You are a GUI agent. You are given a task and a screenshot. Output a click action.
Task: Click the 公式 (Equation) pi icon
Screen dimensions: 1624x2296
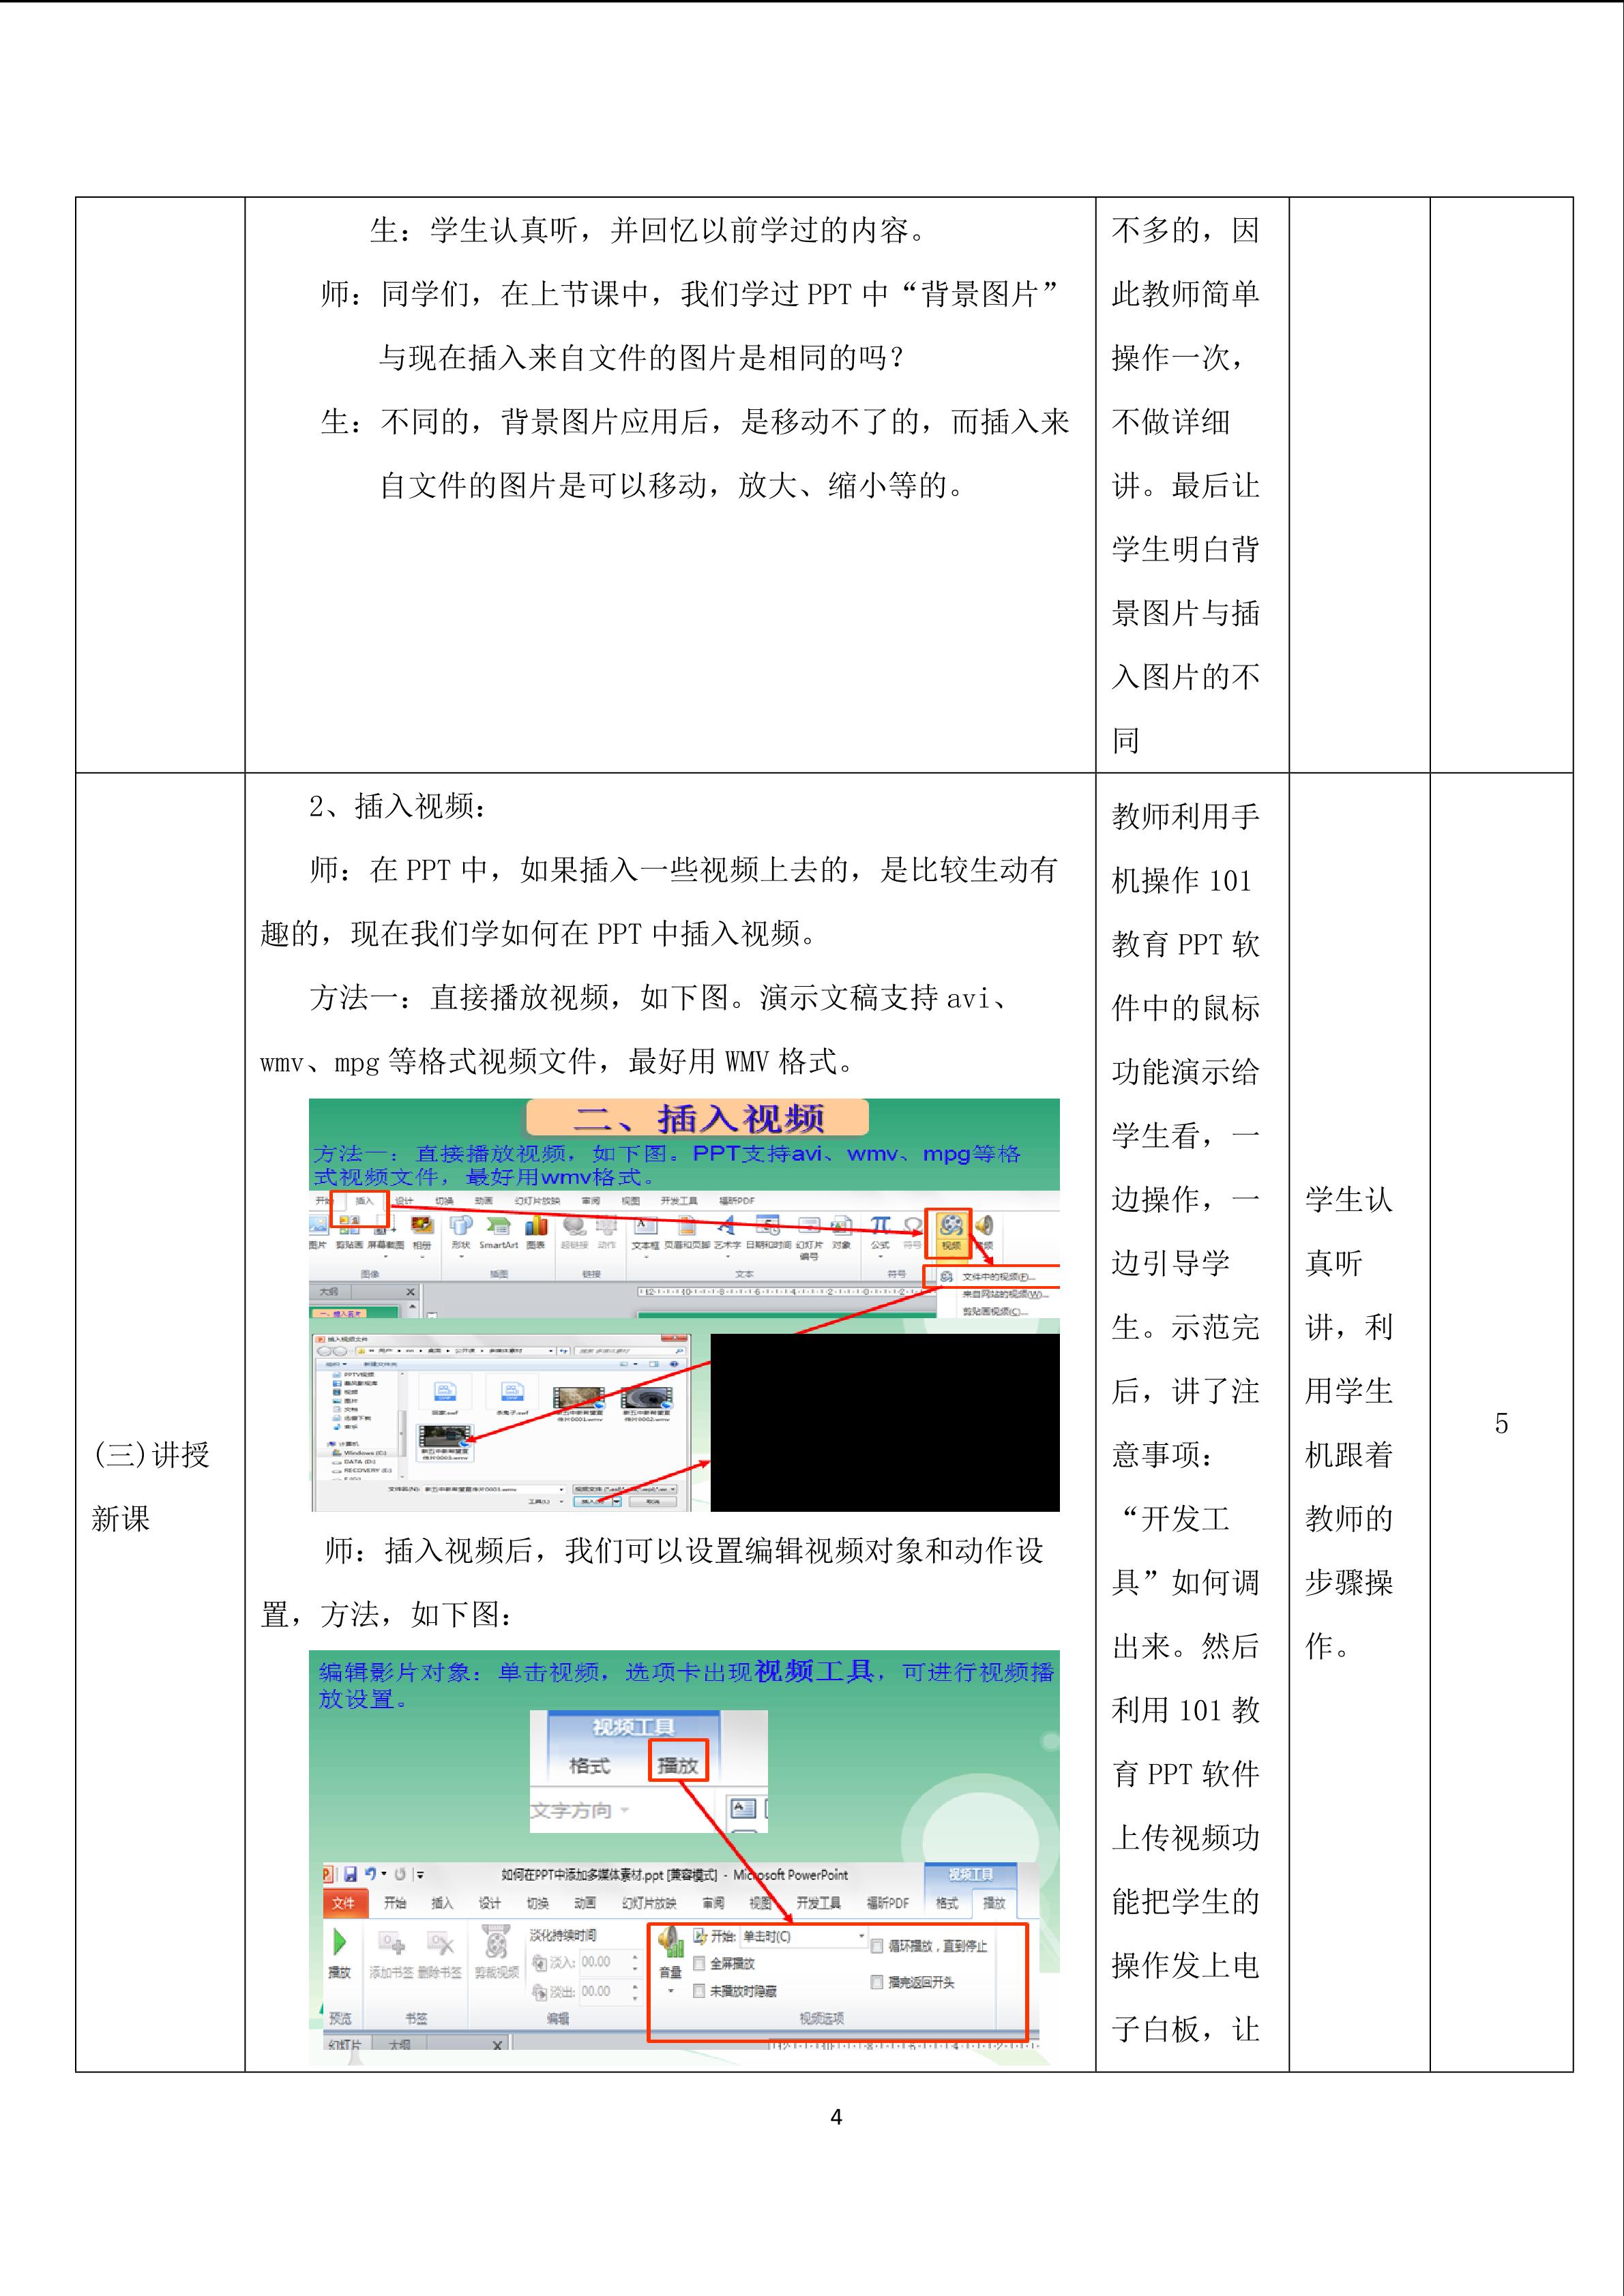coord(880,1226)
